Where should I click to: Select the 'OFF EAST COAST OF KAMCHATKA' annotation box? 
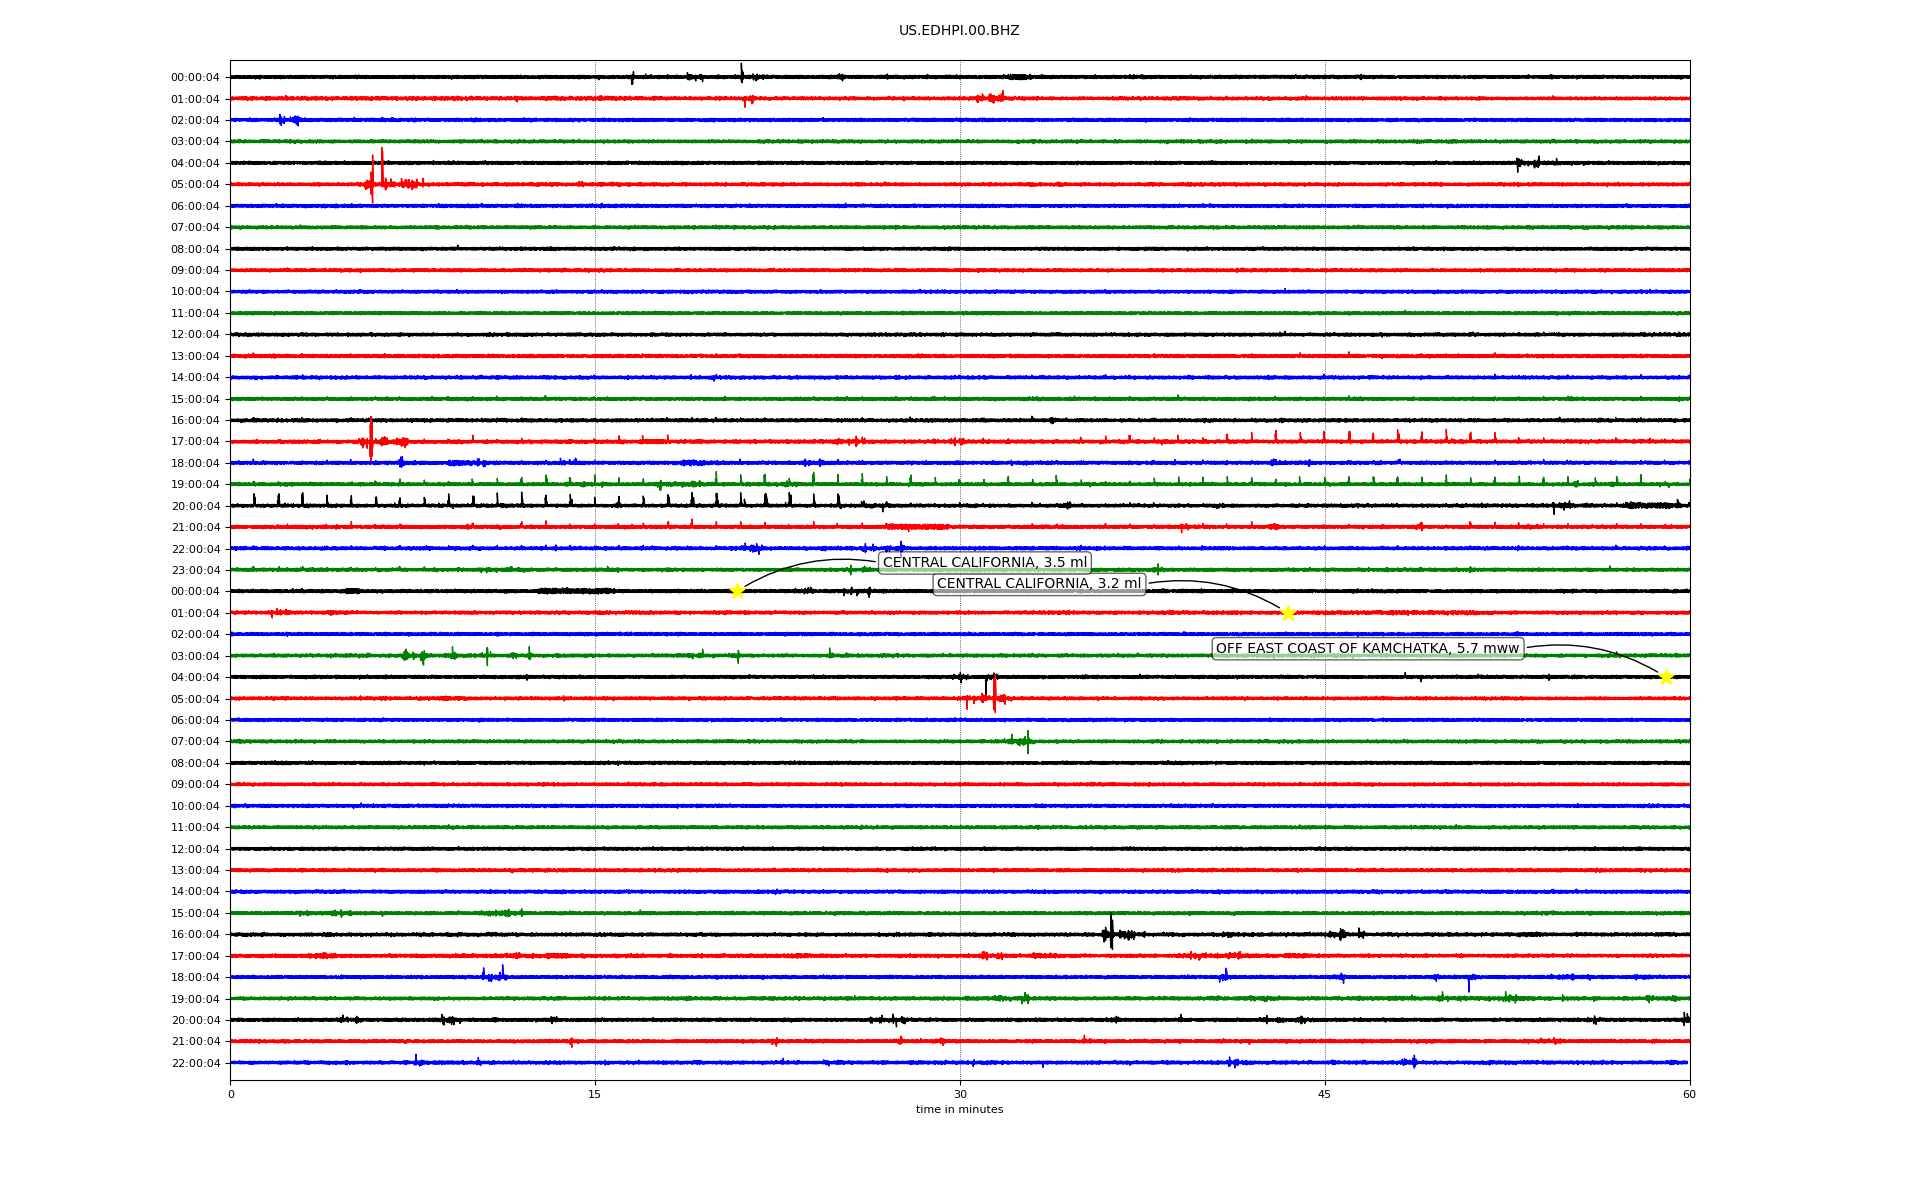(1367, 649)
